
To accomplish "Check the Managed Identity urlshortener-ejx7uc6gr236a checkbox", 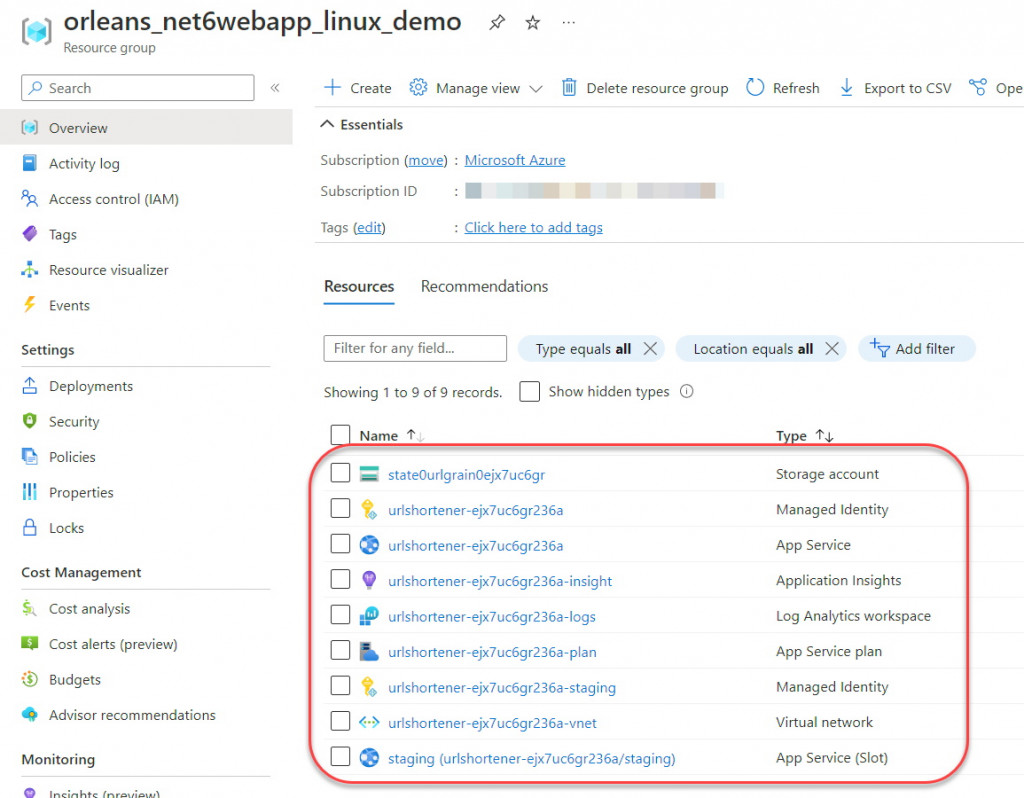I will [x=340, y=508].
